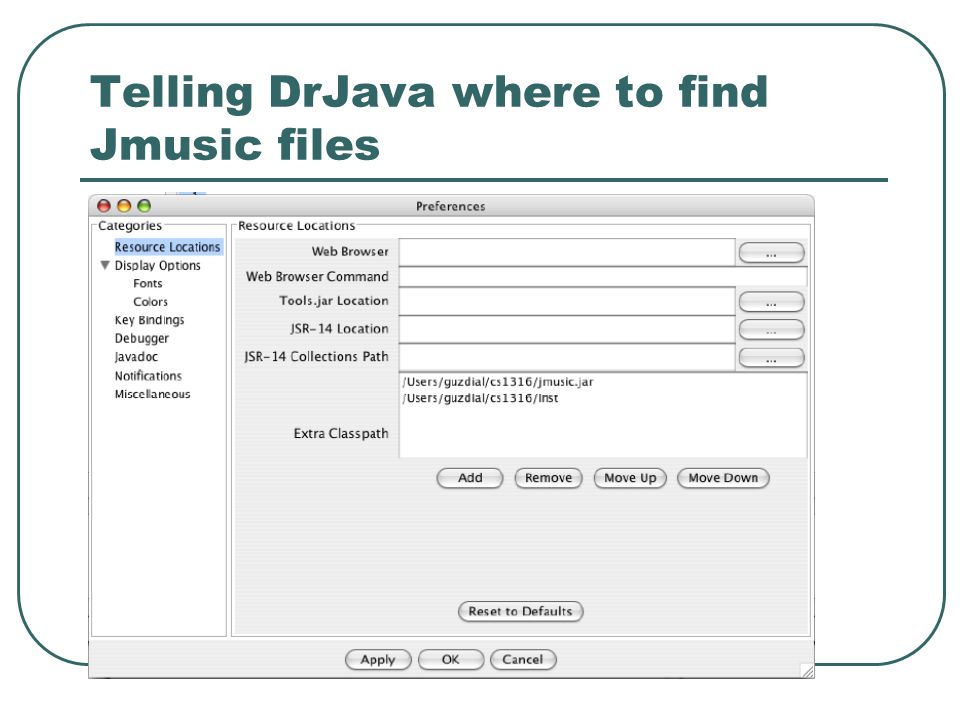The image size is (960, 720).
Task: Collapse the Display Options triangle
Action: (105, 265)
